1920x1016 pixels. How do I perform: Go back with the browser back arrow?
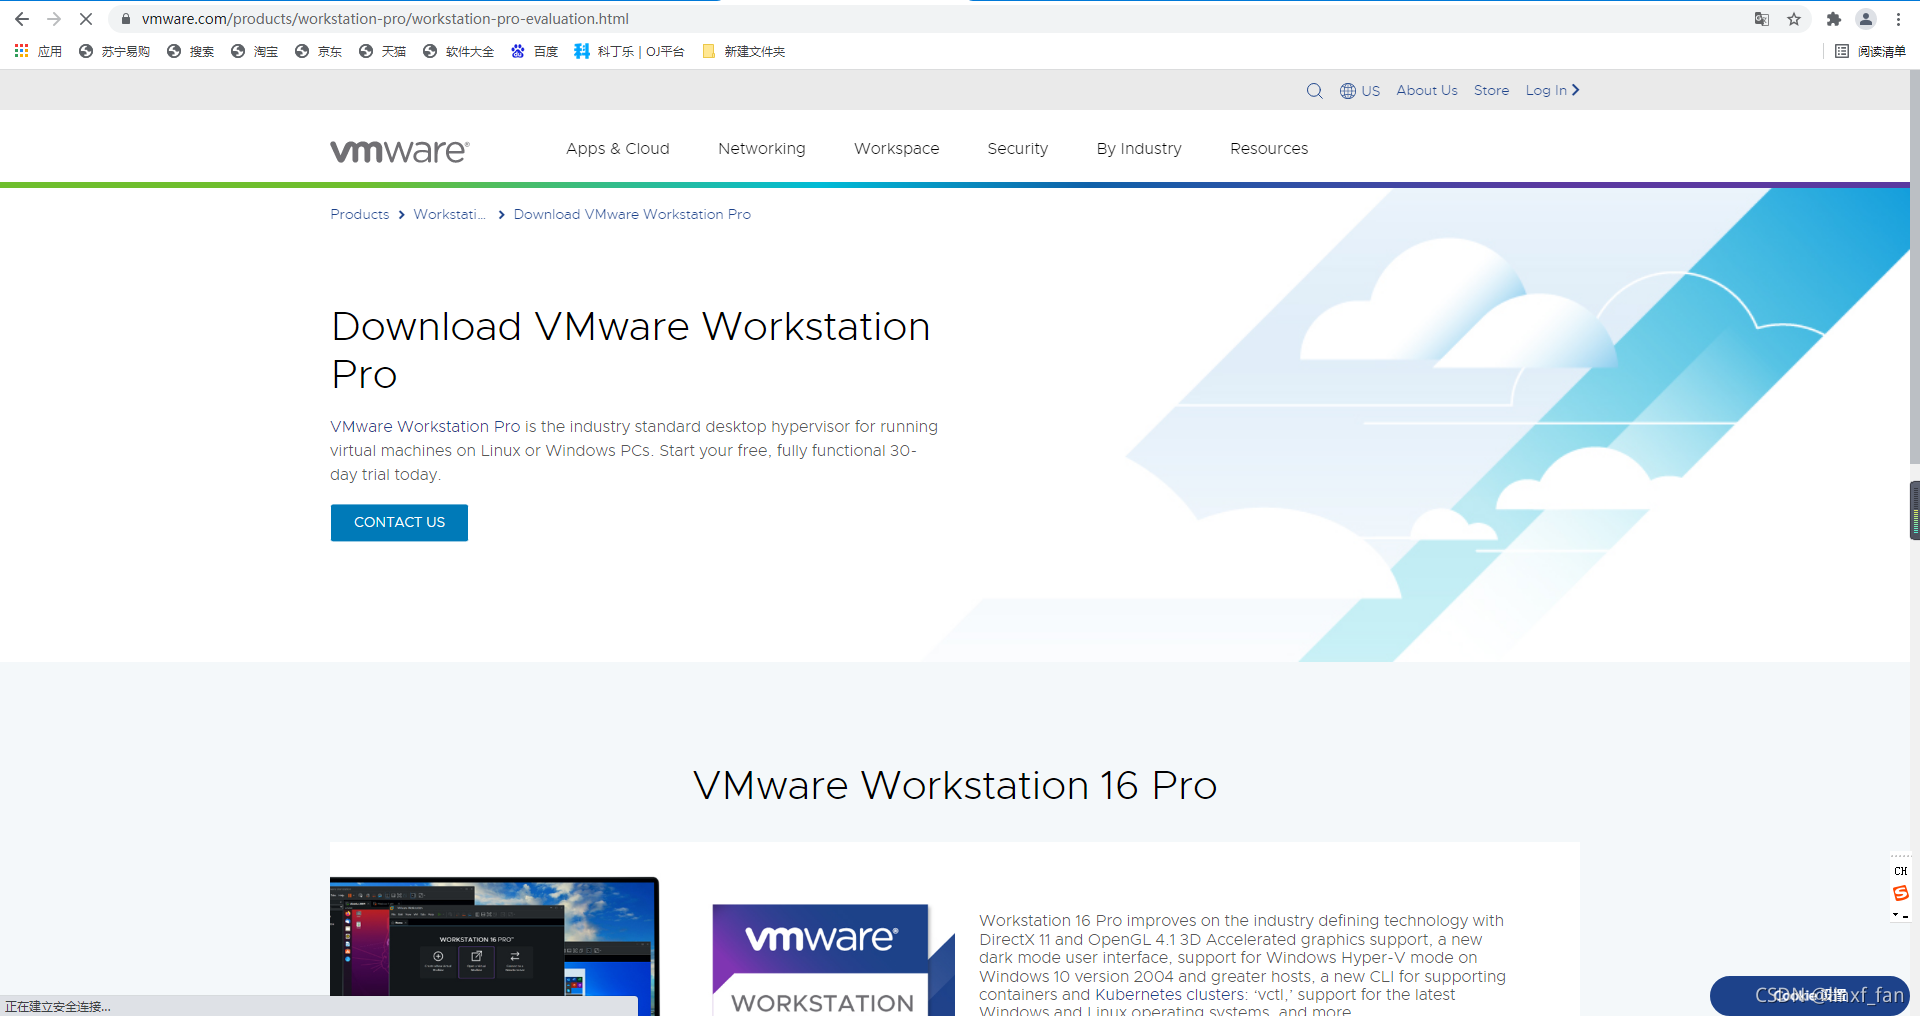[x=22, y=19]
